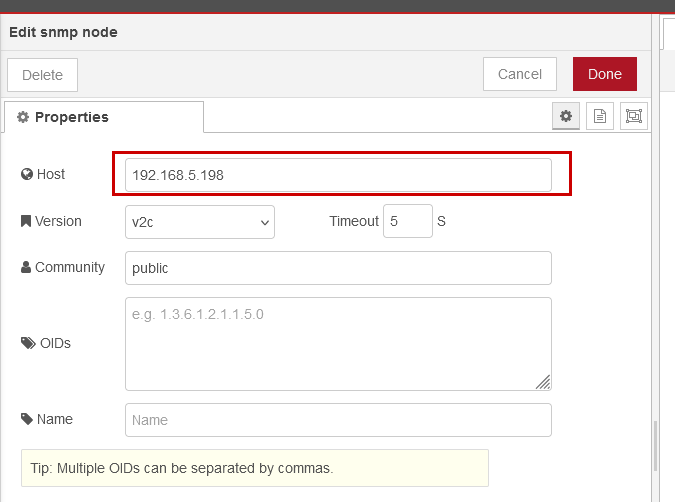675x502 pixels.
Task: Open the Version dropdown showing v2c
Action: pyautogui.click(x=200, y=222)
